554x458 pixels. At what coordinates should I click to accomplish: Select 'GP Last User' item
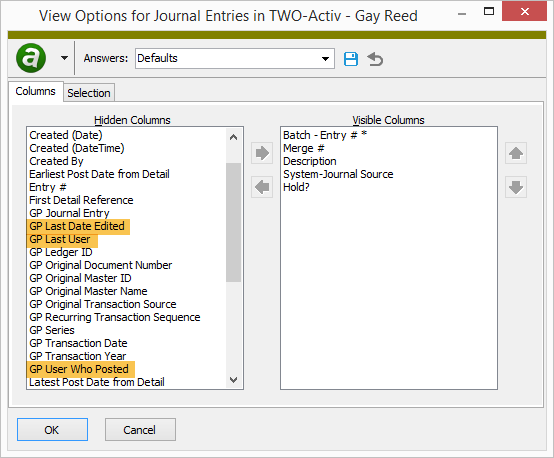click(60, 239)
